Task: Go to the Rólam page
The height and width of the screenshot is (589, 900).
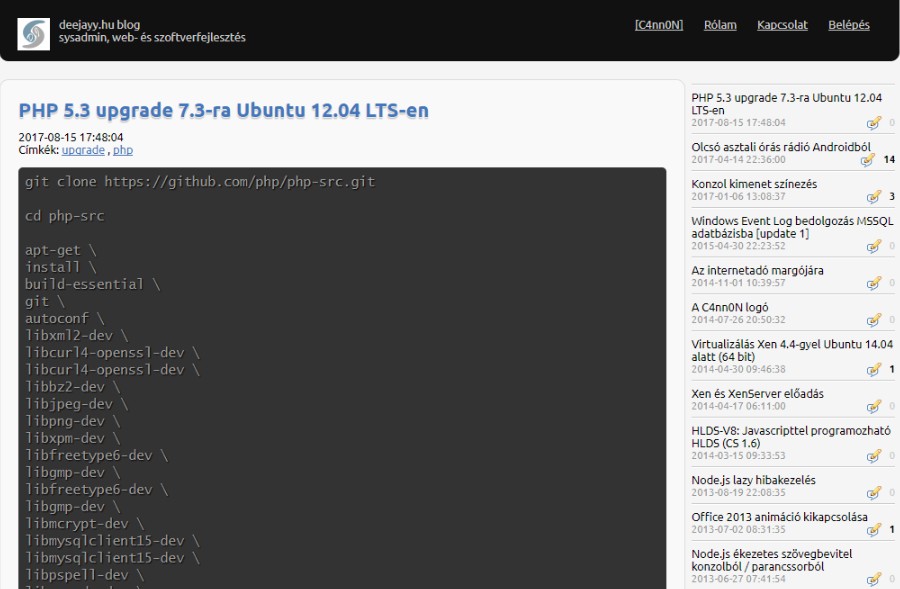Action: pyautogui.click(x=720, y=25)
